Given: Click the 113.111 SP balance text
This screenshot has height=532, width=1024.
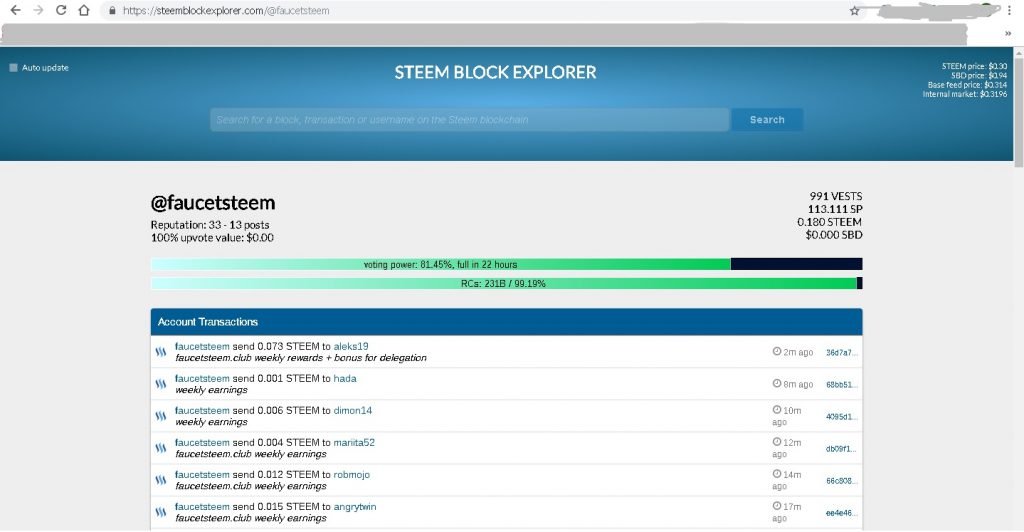Looking at the screenshot, I should tap(835, 209).
